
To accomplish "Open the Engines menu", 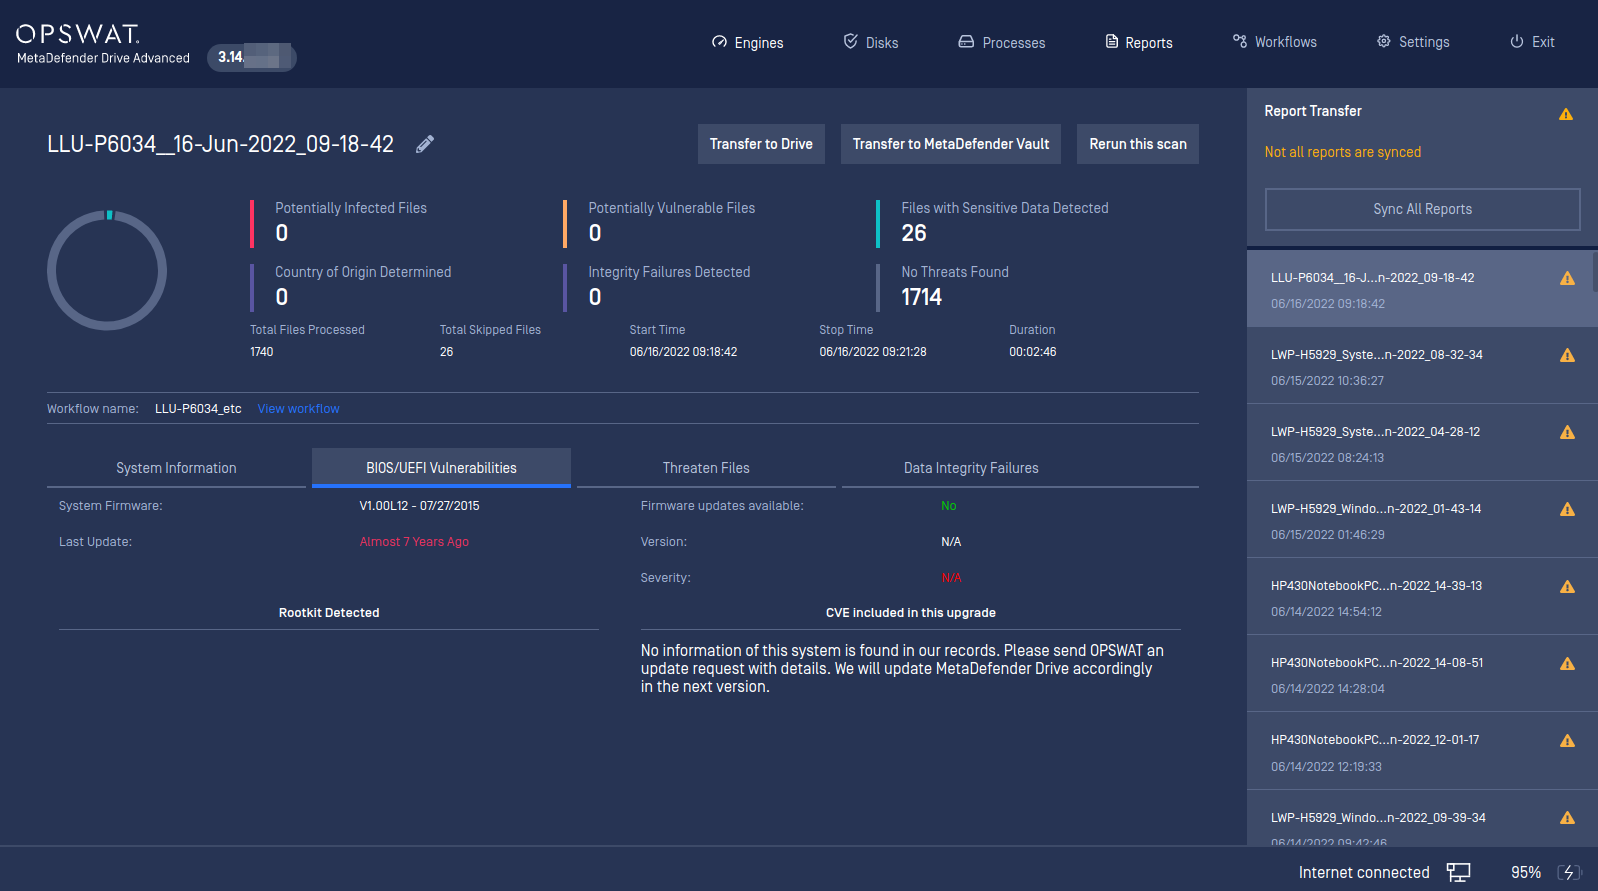I will pos(748,42).
